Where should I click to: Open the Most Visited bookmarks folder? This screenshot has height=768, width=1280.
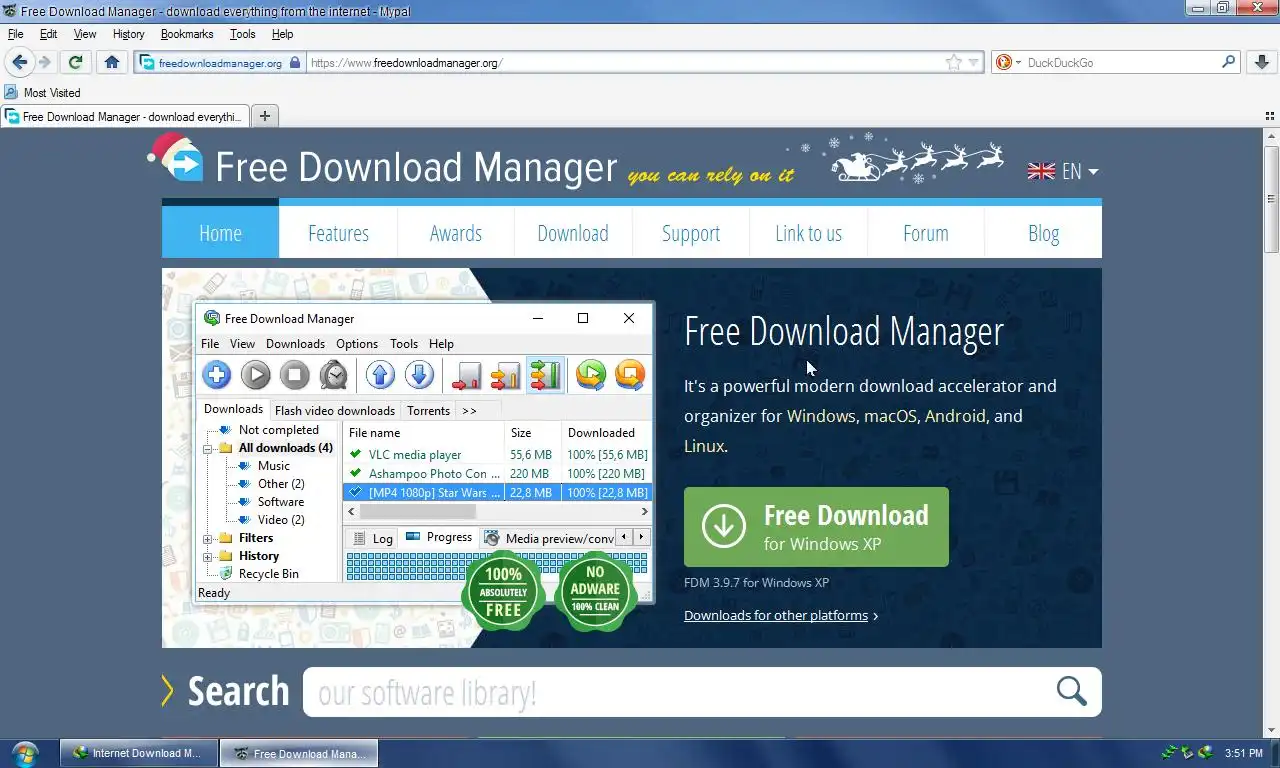coord(43,92)
